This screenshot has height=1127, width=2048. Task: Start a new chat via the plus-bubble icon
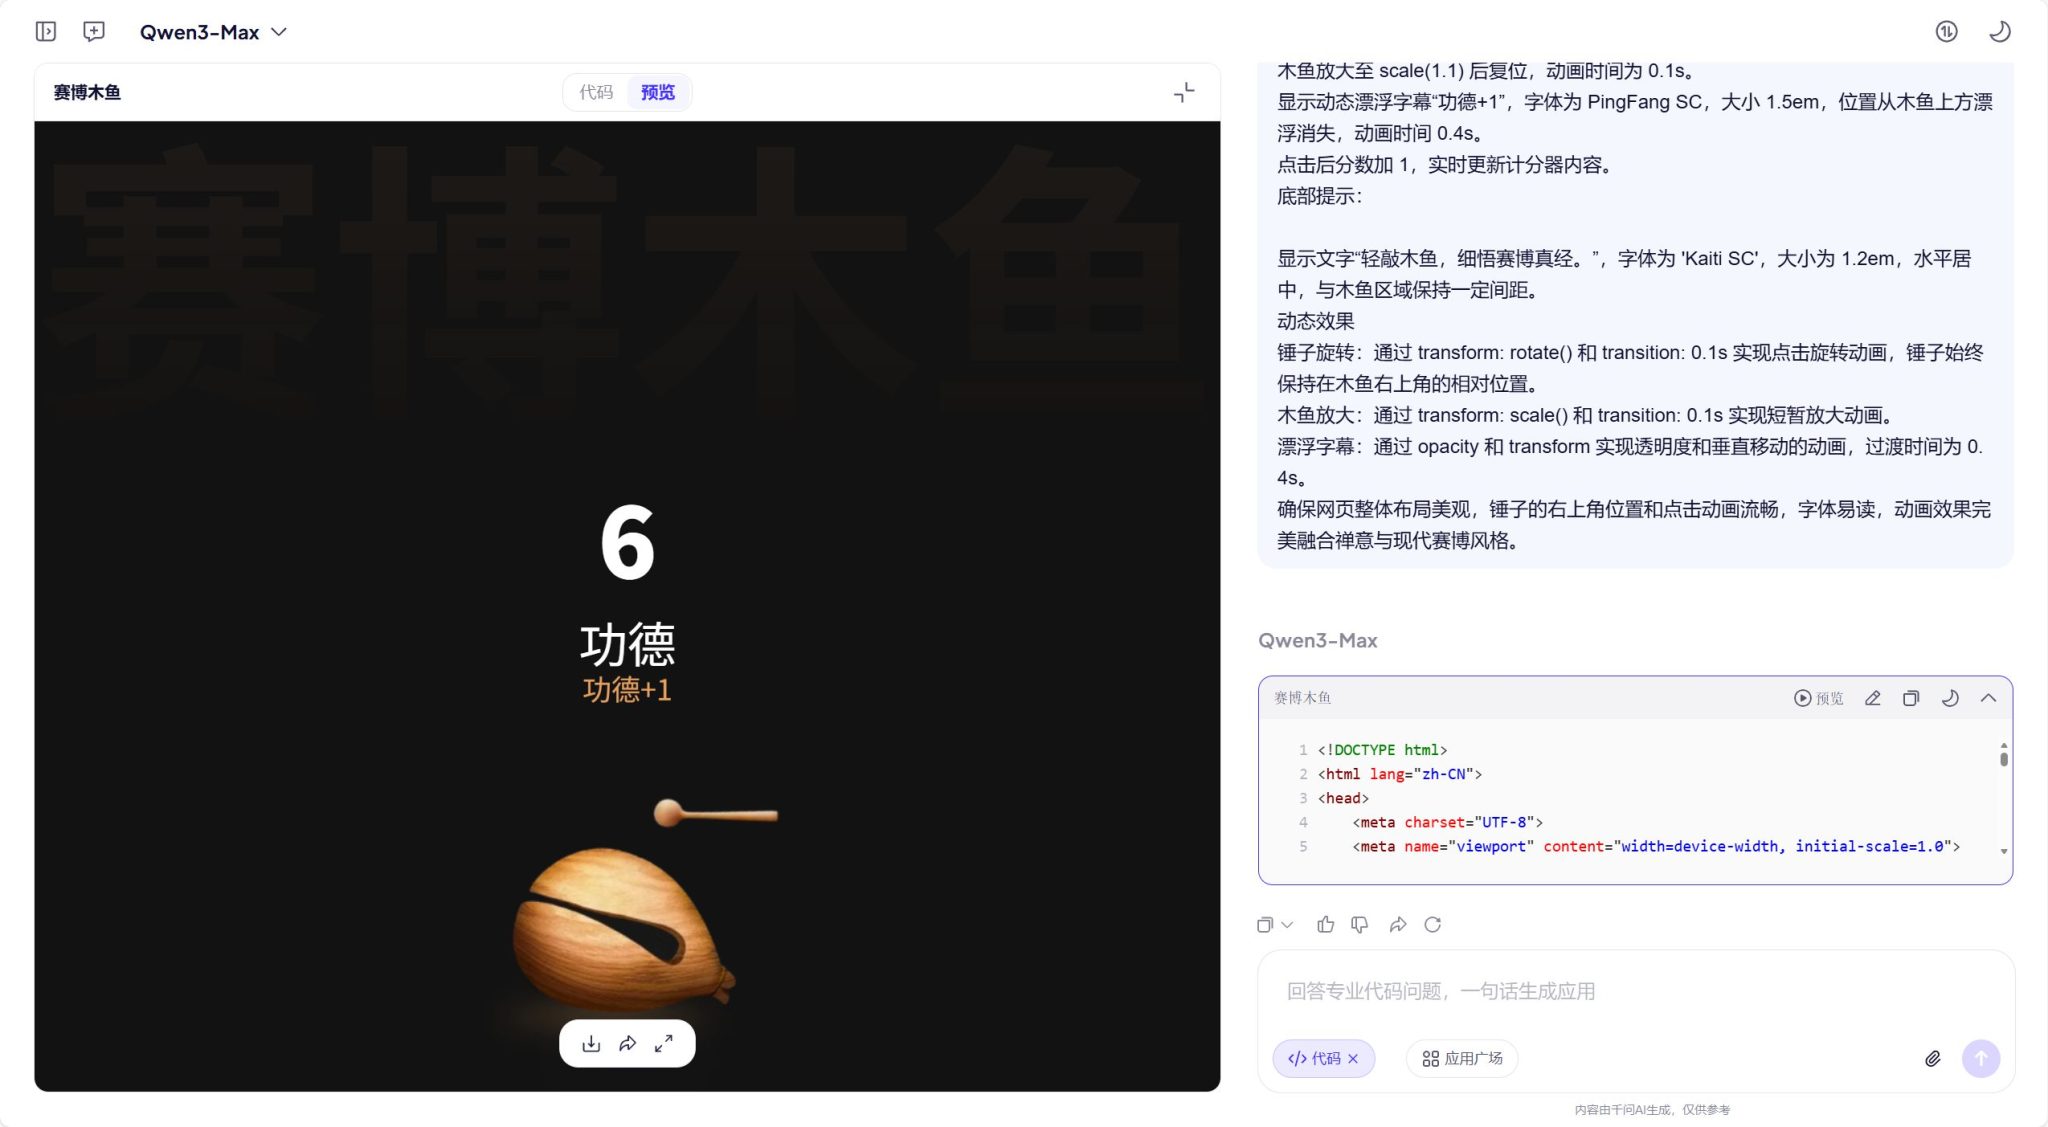pyautogui.click(x=95, y=31)
